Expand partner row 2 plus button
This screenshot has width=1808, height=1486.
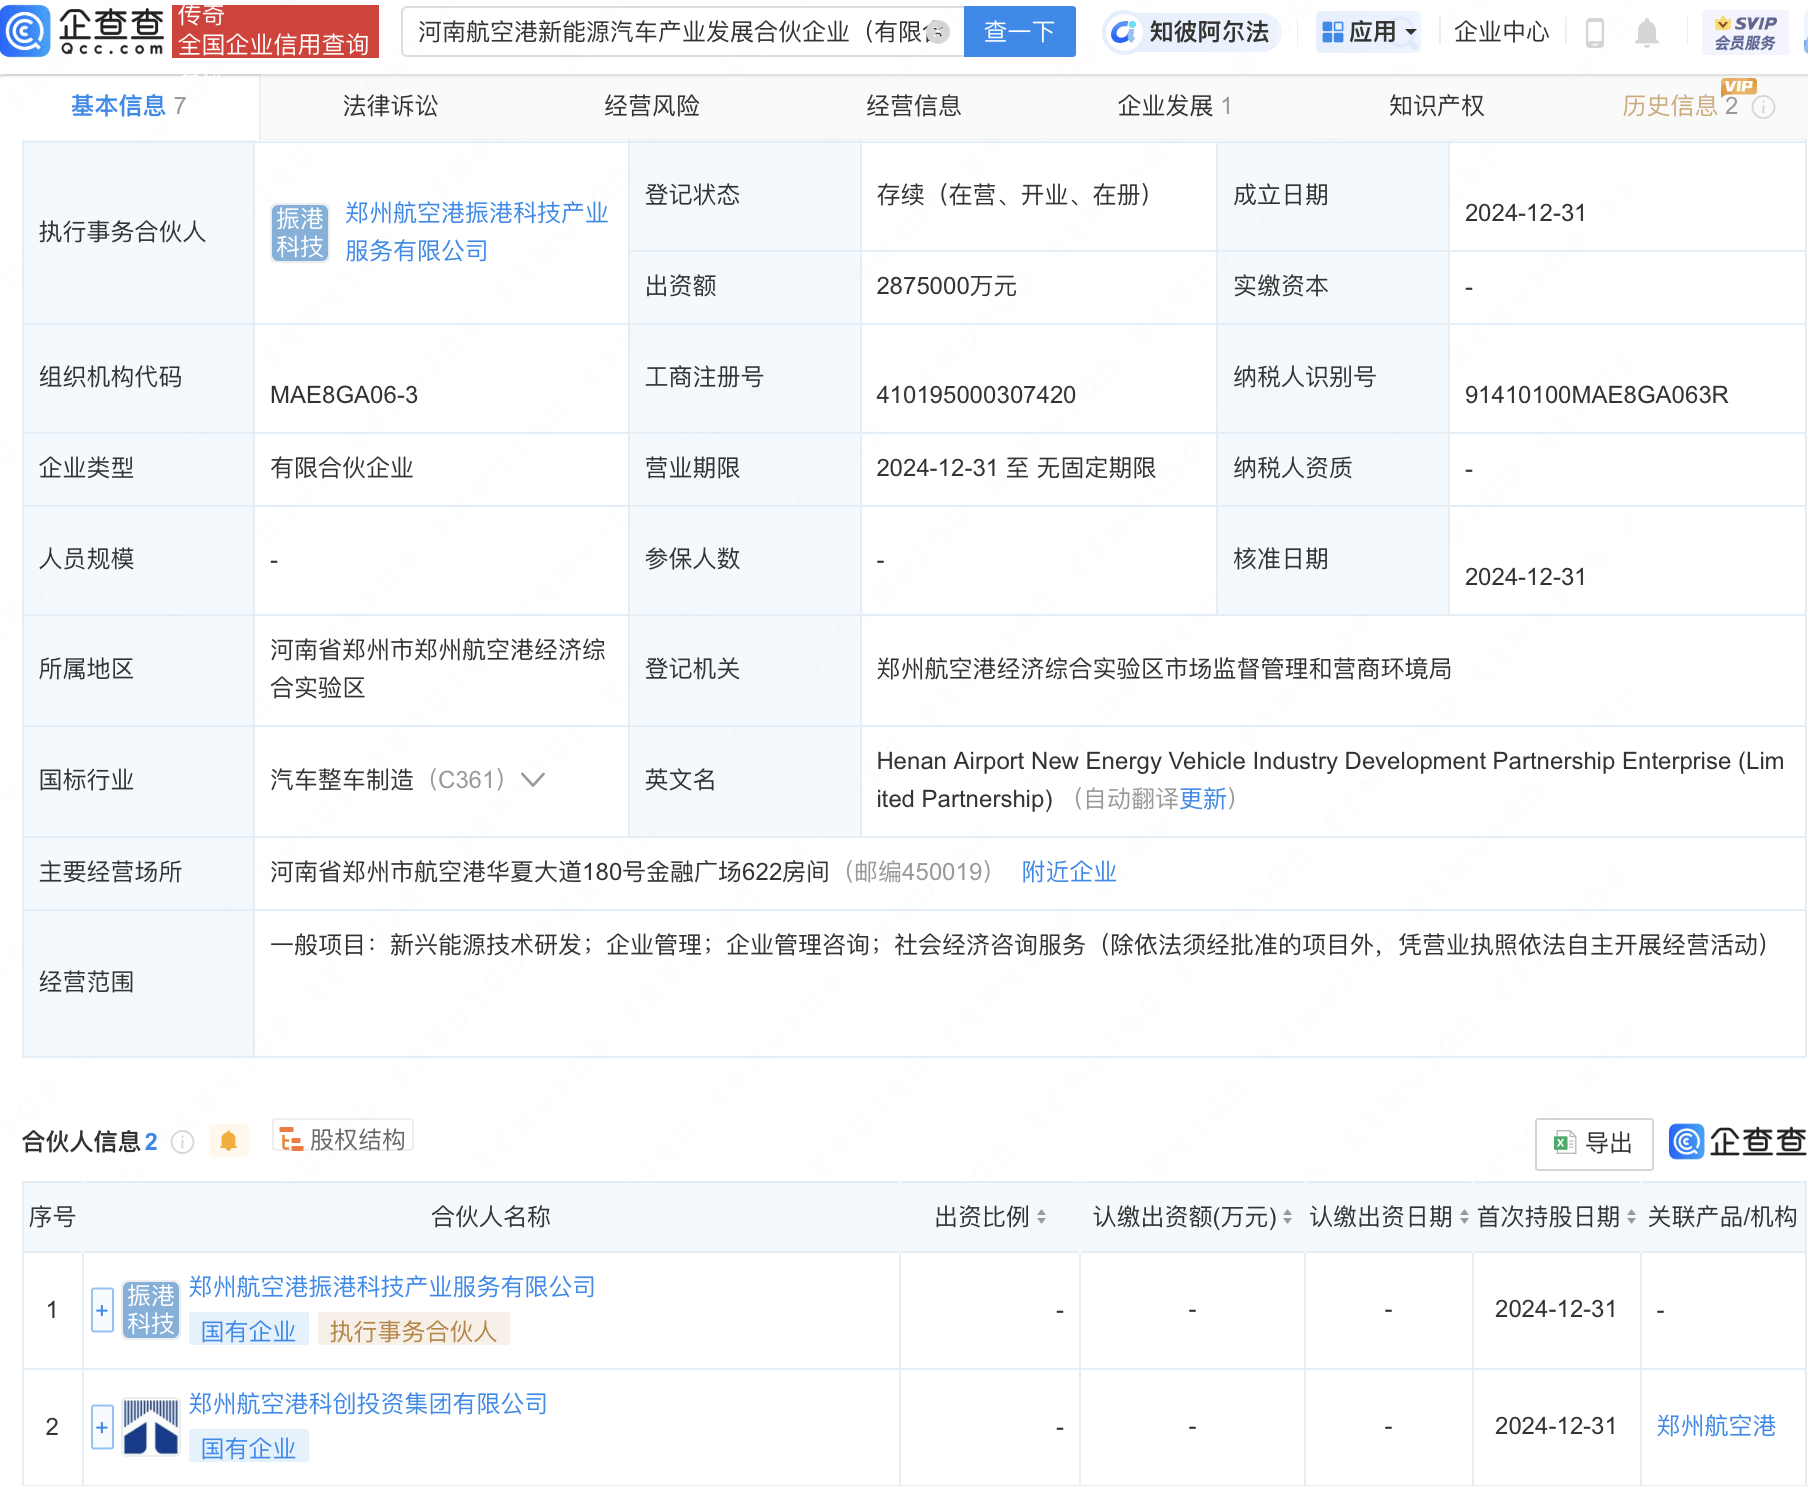coord(102,1426)
